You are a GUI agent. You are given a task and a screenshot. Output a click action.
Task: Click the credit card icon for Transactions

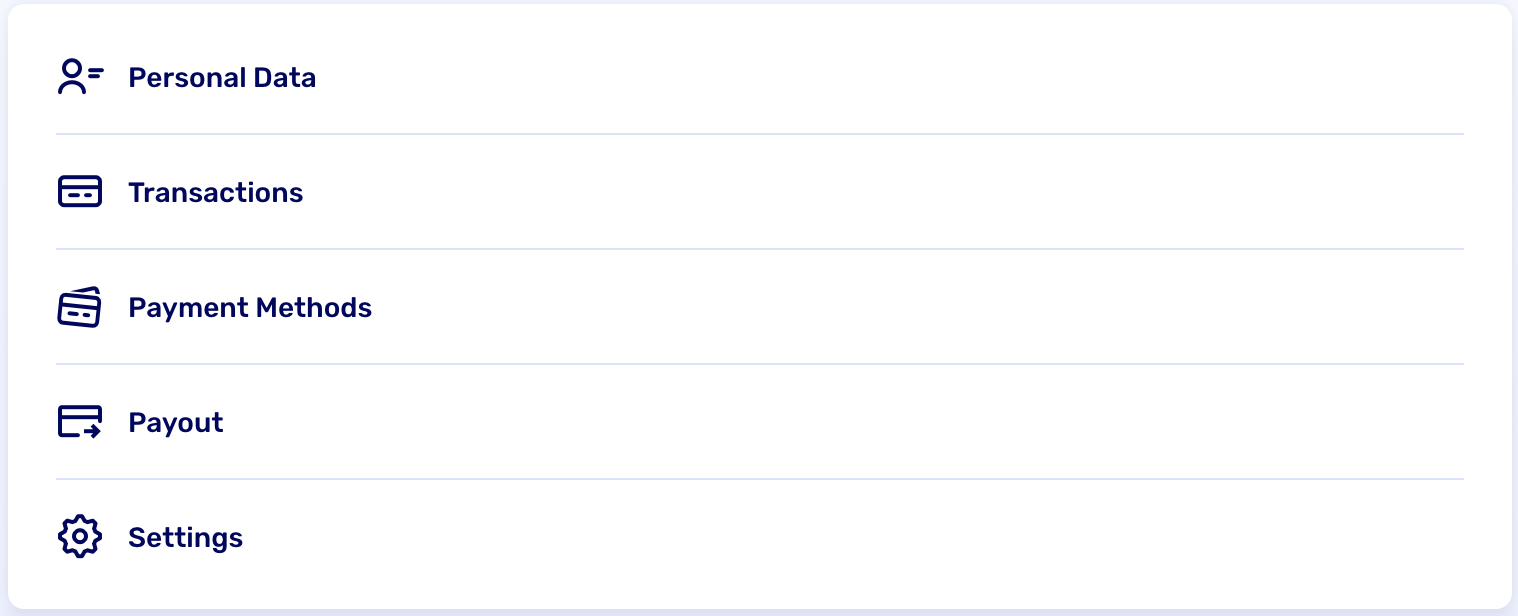(80, 192)
